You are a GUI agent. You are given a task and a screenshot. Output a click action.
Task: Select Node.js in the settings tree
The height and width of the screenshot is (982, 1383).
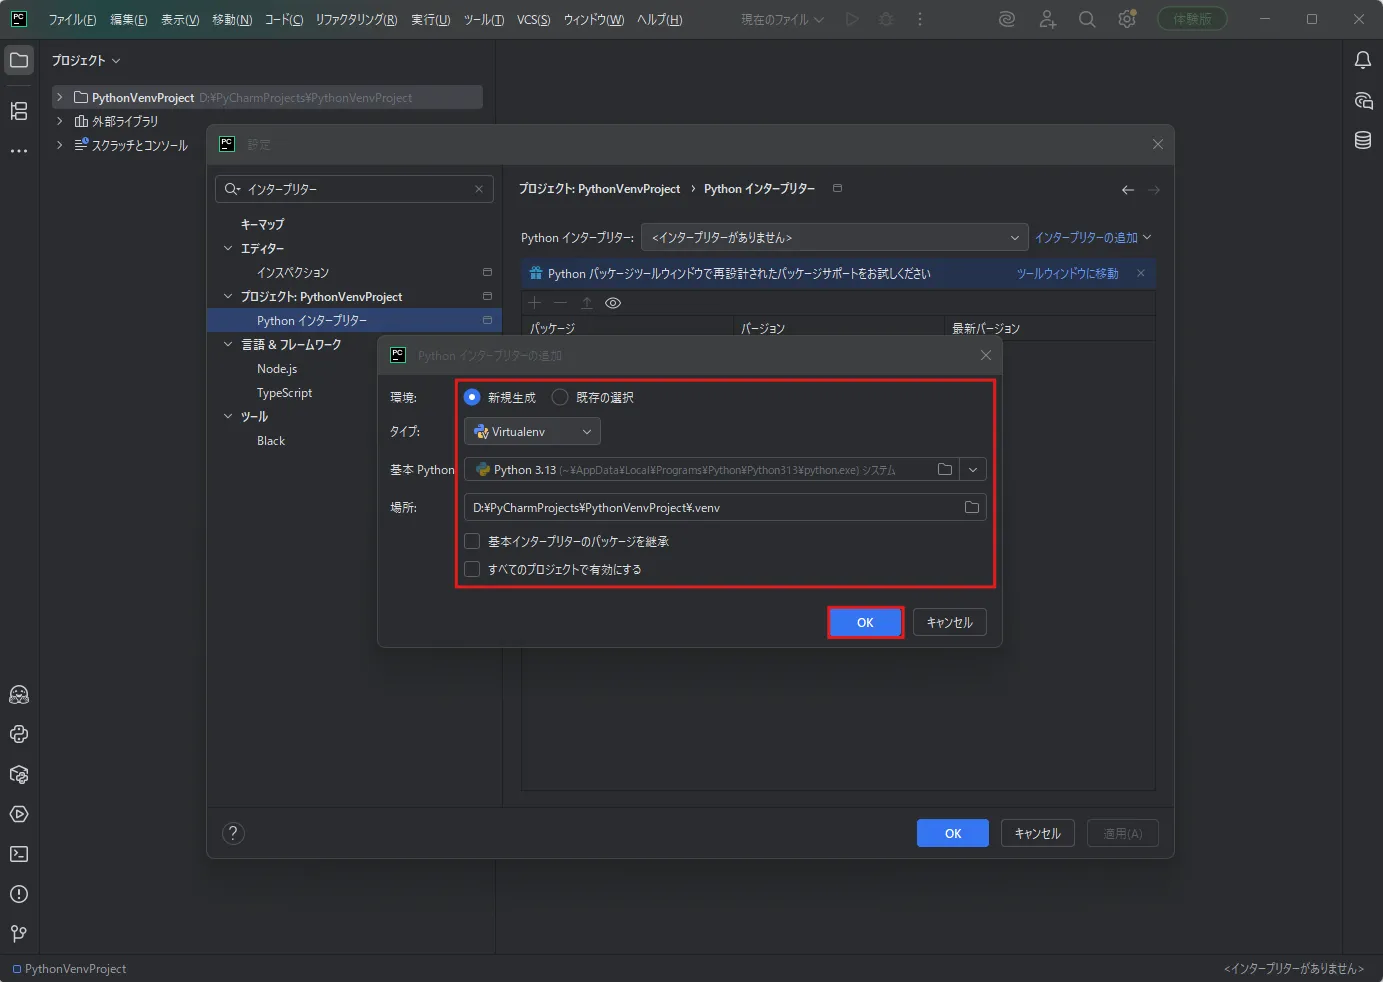tap(277, 369)
